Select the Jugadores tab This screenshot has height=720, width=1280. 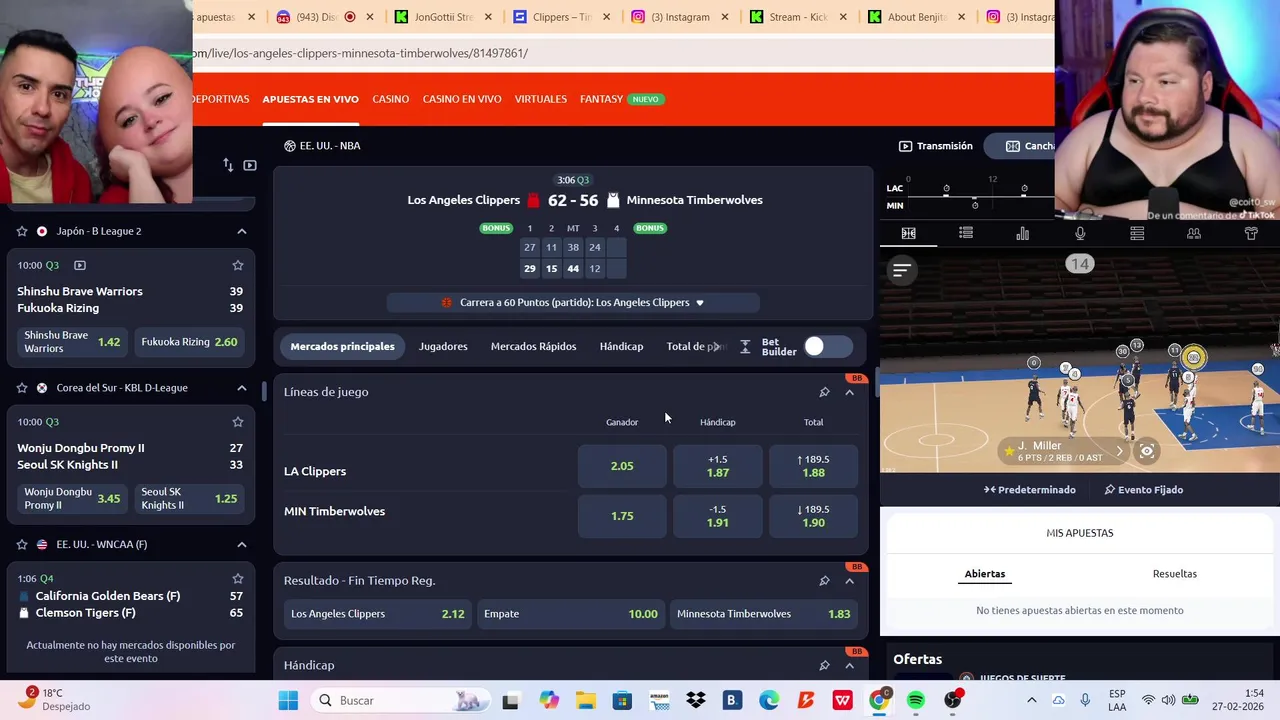coord(443,346)
